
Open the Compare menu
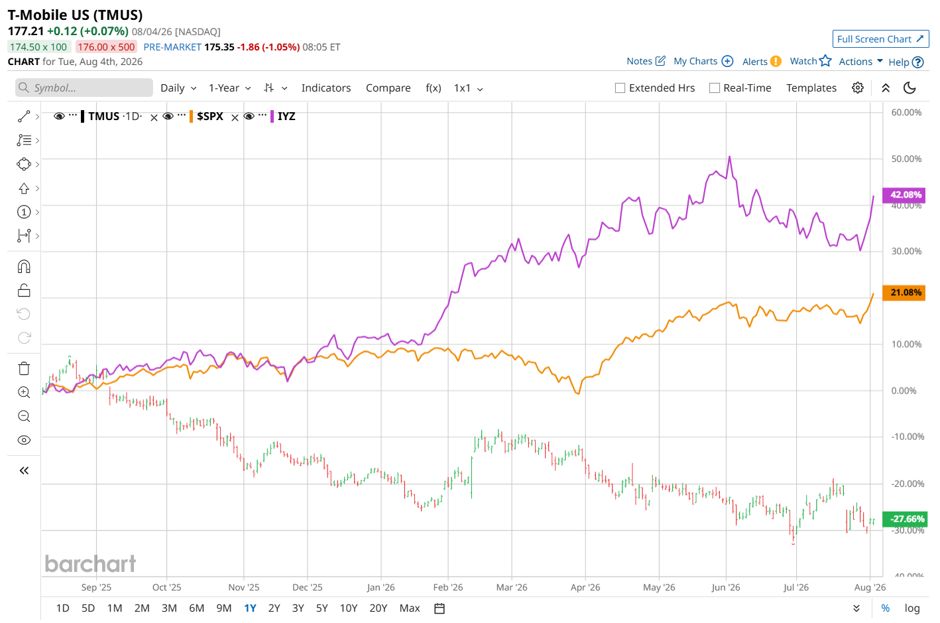(x=388, y=88)
